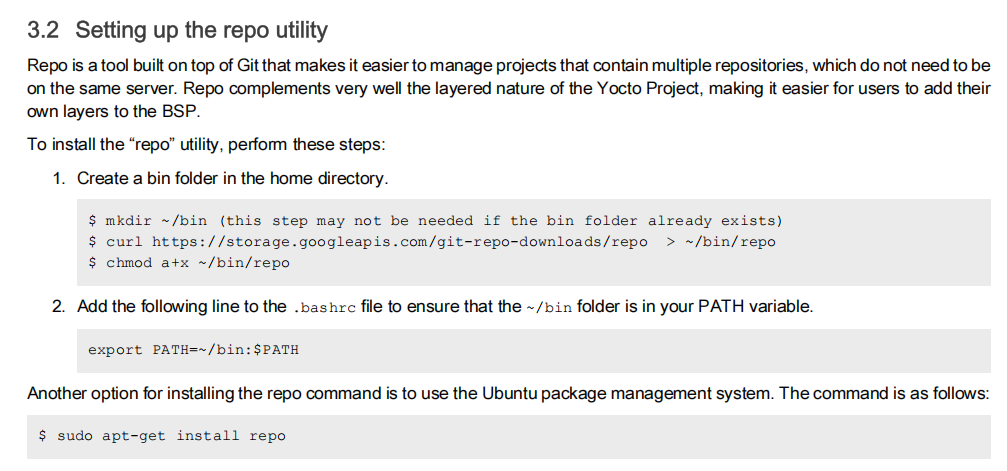Image resolution: width=1007 pixels, height=471 pixels.
Task: Click the parenthetical note about the bin folder already existing
Action: 500,221
